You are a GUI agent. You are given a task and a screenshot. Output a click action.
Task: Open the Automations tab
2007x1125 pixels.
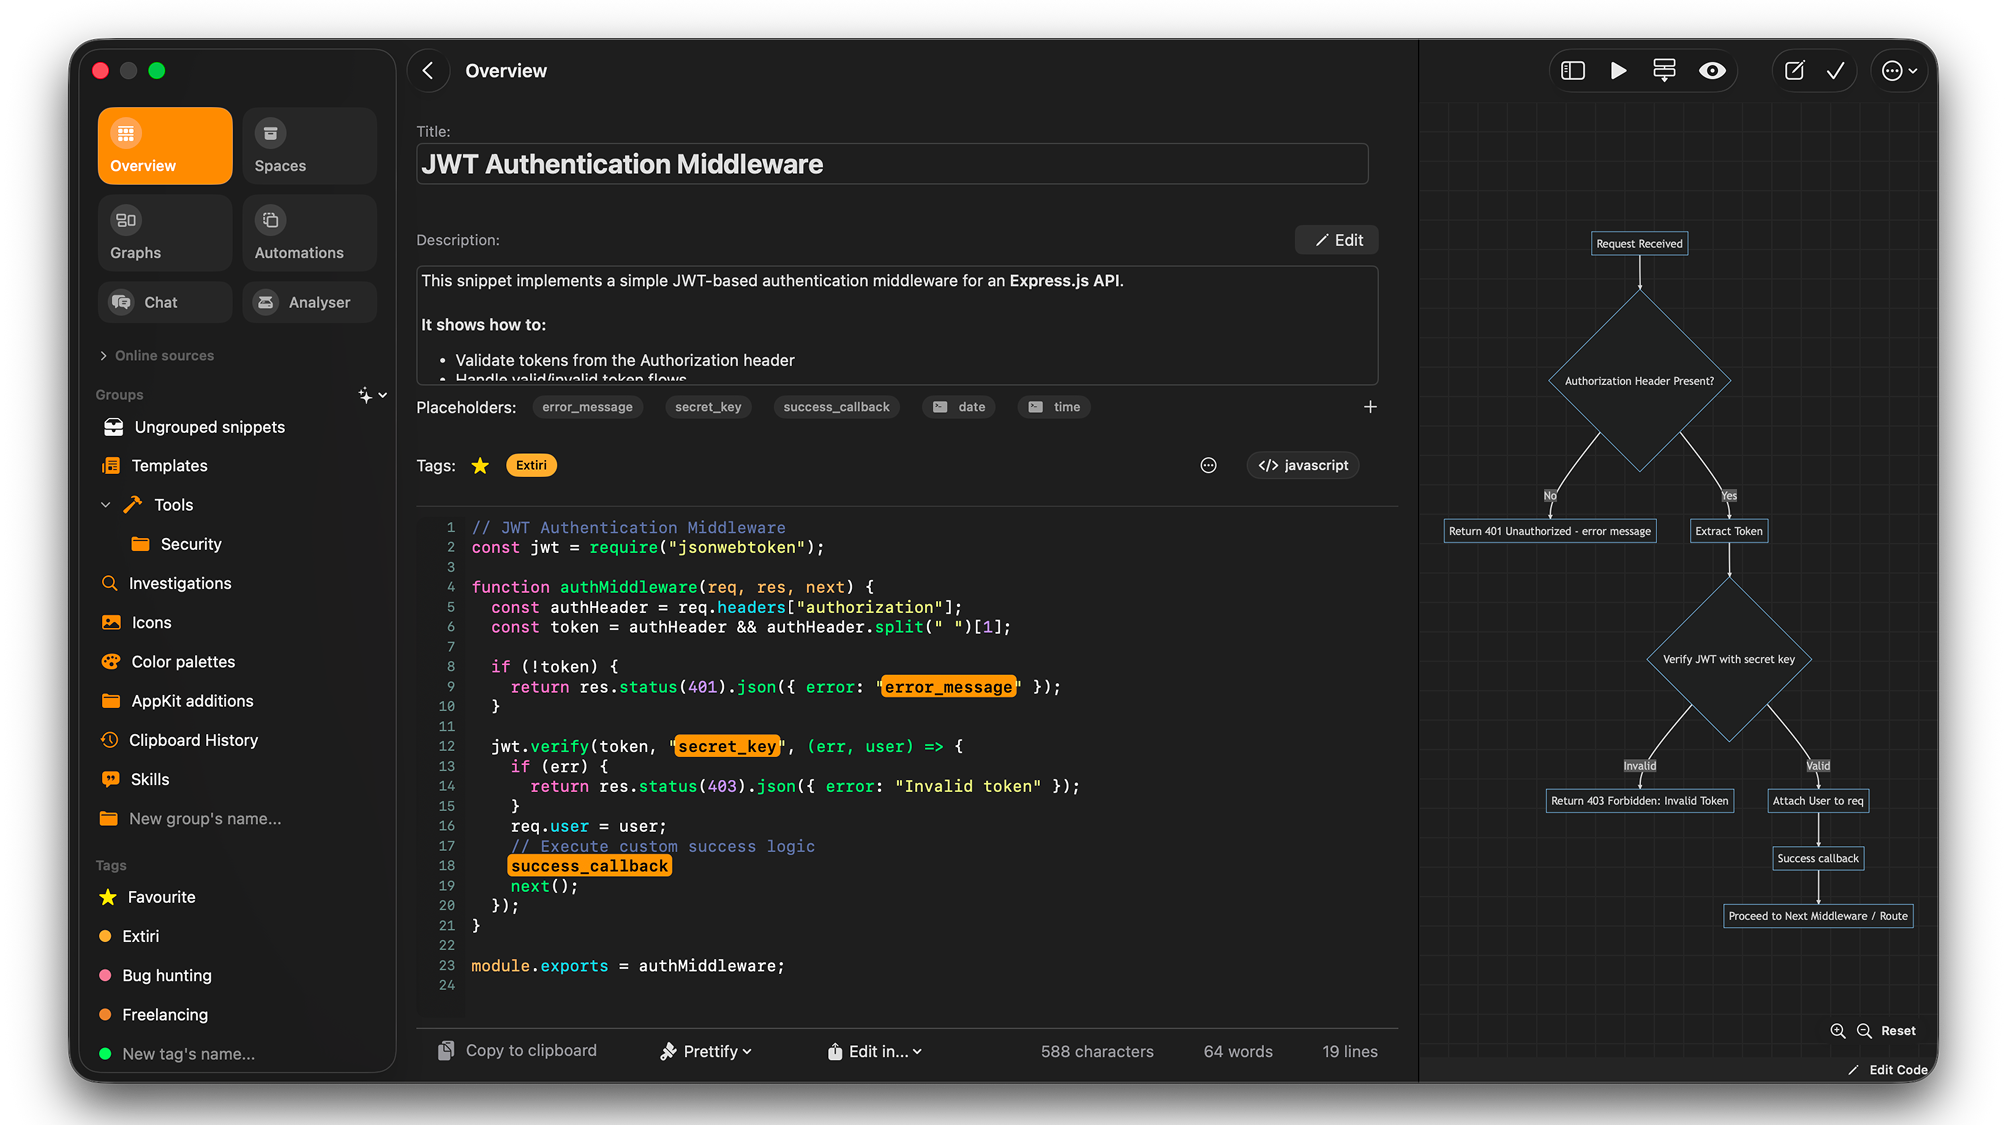(x=309, y=233)
